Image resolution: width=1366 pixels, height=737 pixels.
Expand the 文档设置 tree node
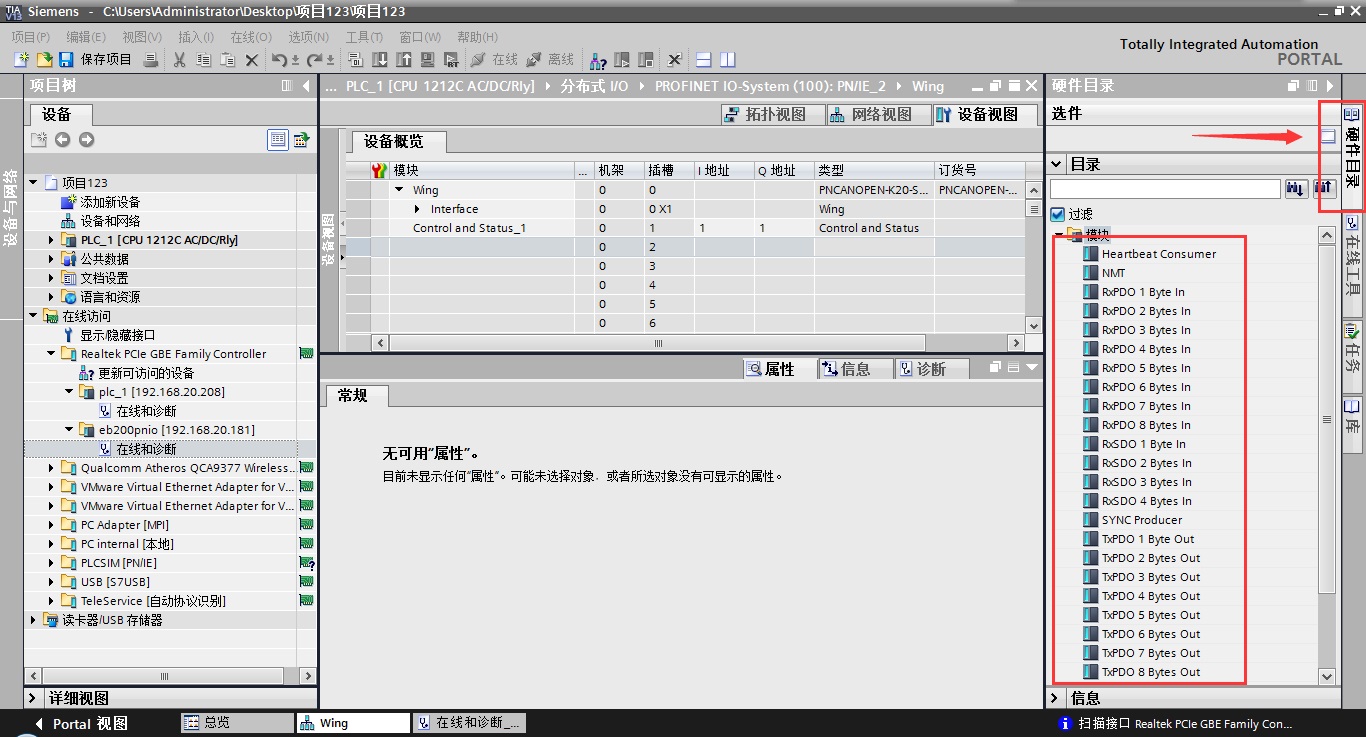[x=52, y=278]
